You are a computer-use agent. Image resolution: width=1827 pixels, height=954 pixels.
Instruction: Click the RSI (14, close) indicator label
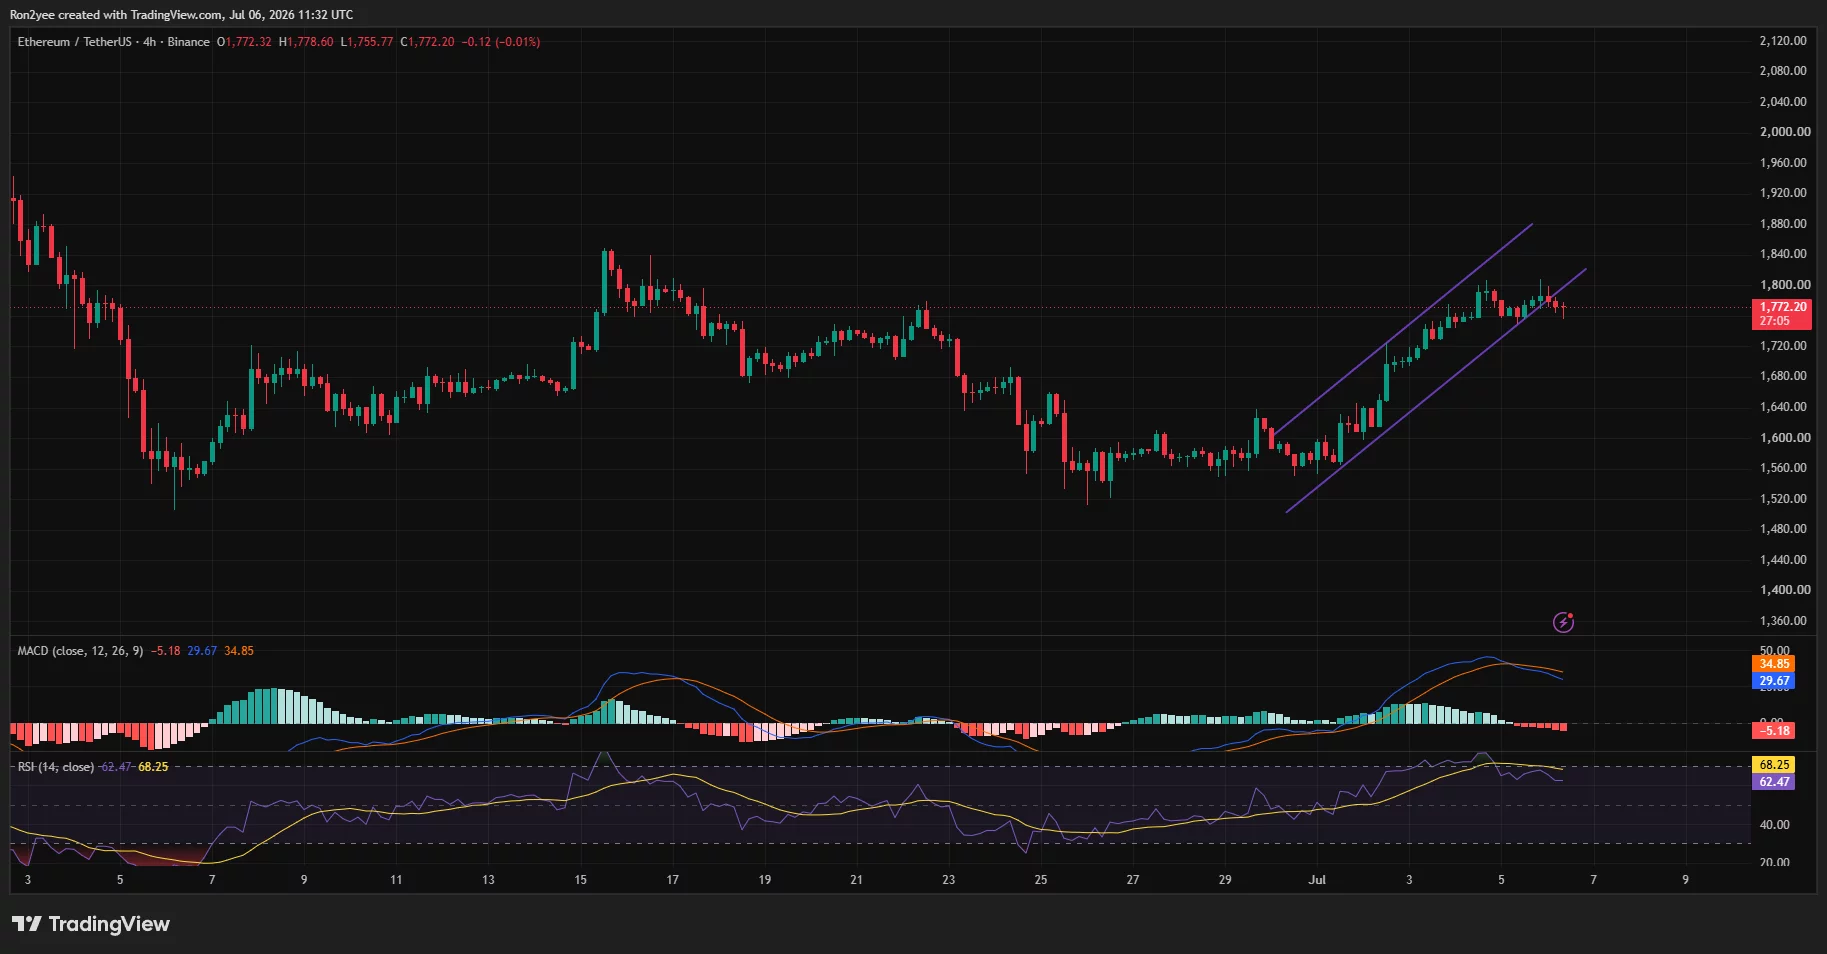click(56, 767)
